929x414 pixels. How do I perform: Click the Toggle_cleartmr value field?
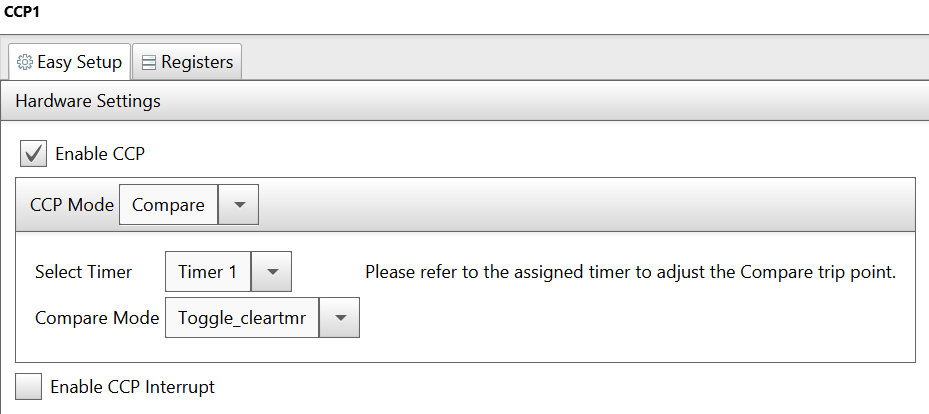tap(242, 318)
